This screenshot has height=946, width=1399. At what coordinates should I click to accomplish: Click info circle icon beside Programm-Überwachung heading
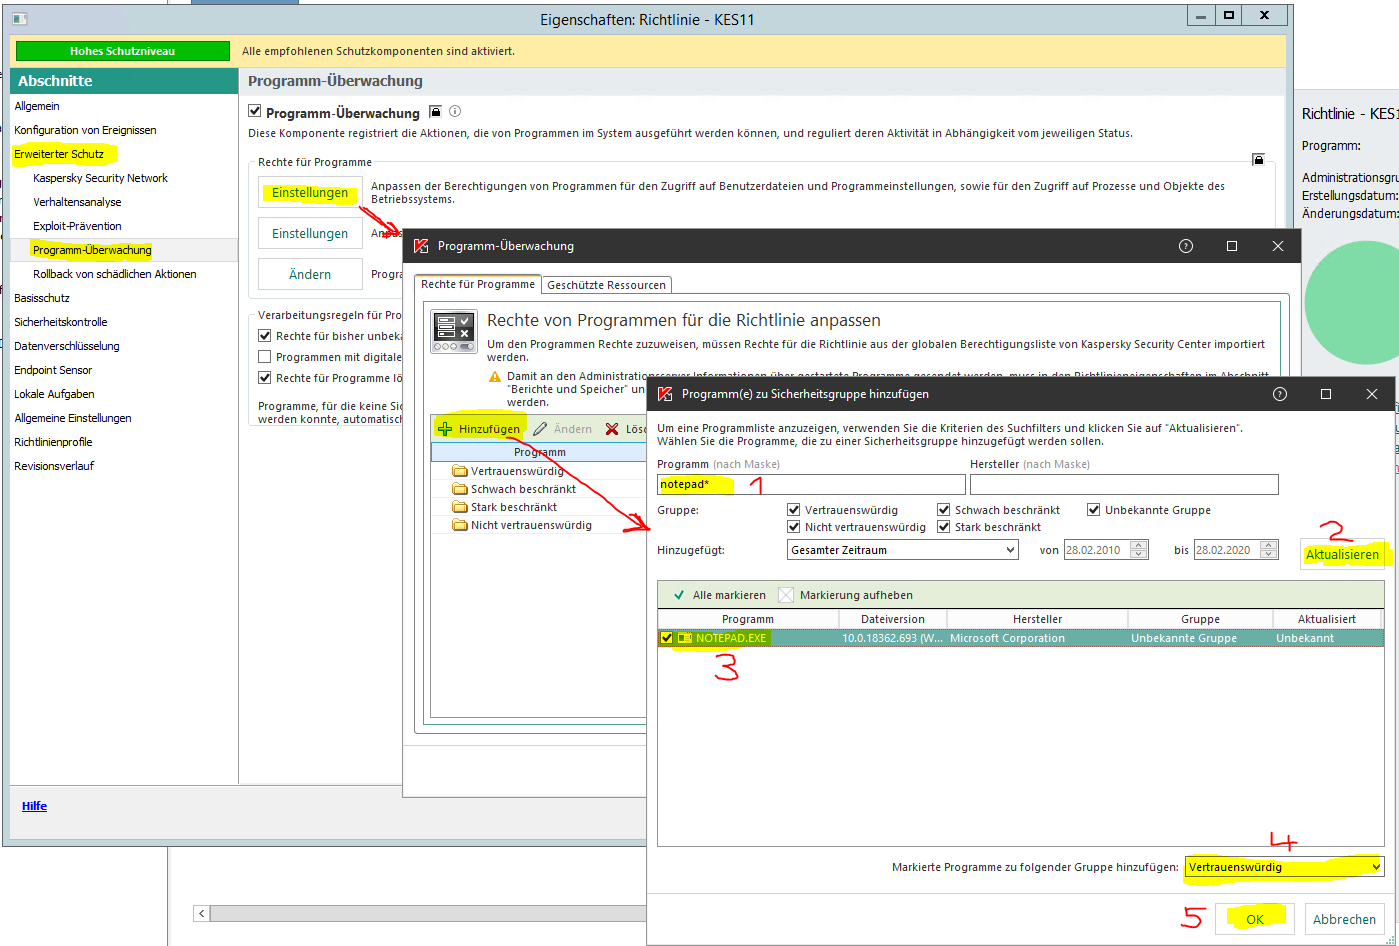point(455,112)
